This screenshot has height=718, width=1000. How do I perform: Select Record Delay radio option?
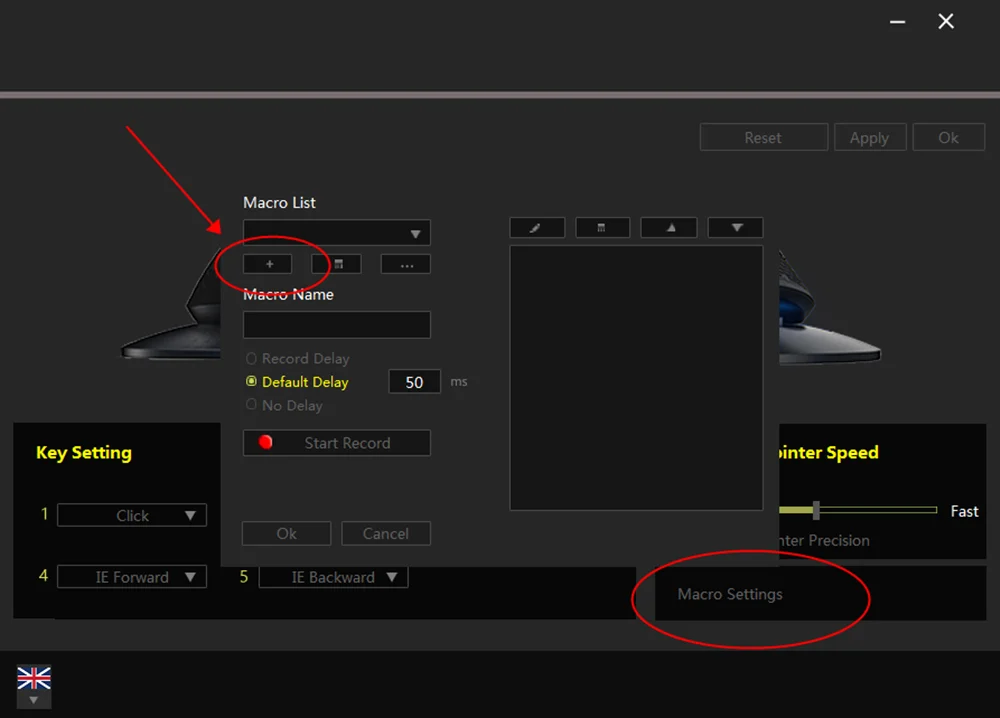(251, 358)
